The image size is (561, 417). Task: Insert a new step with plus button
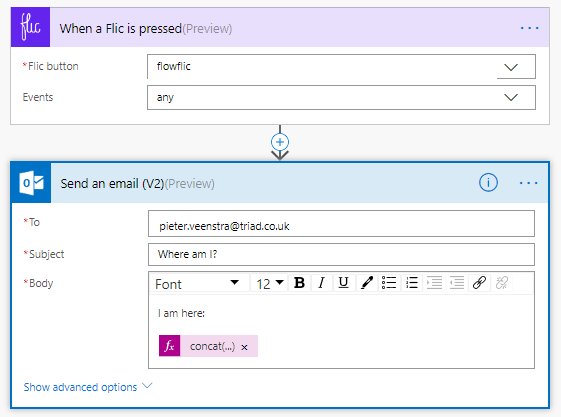point(280,142)
